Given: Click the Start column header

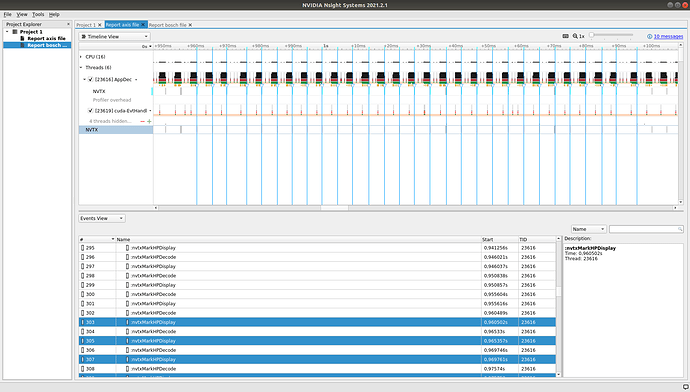Looking at the screenshot, I should point(500,239).
